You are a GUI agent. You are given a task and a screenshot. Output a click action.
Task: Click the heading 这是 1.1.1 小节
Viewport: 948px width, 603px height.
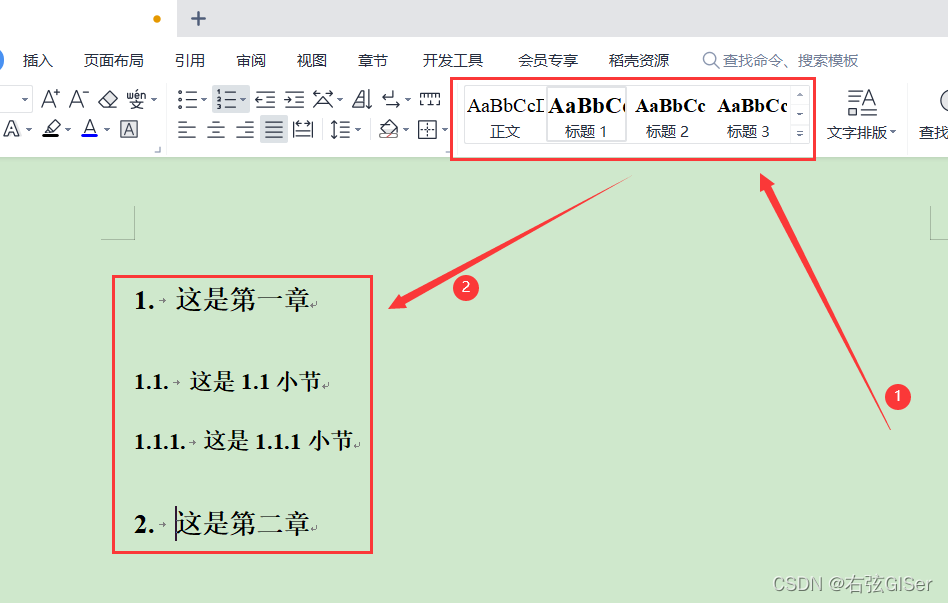pyautogui.click(x=279, y=442)
